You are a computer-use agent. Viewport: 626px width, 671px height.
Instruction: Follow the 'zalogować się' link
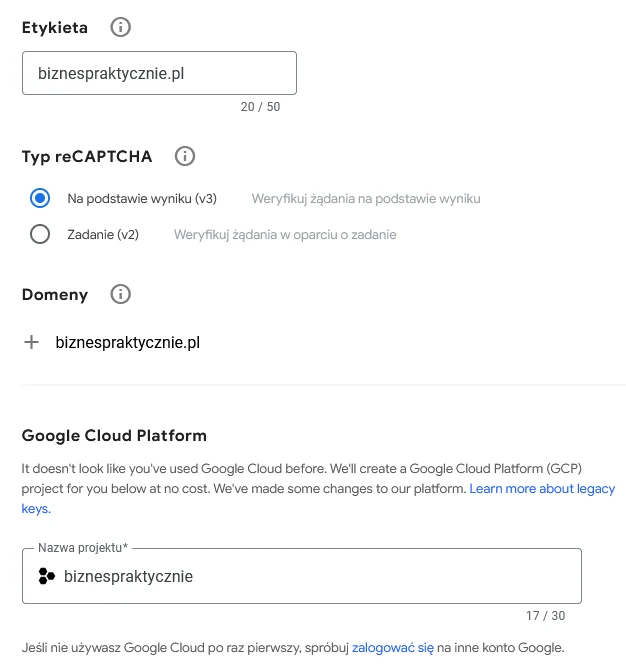point(392,647)
